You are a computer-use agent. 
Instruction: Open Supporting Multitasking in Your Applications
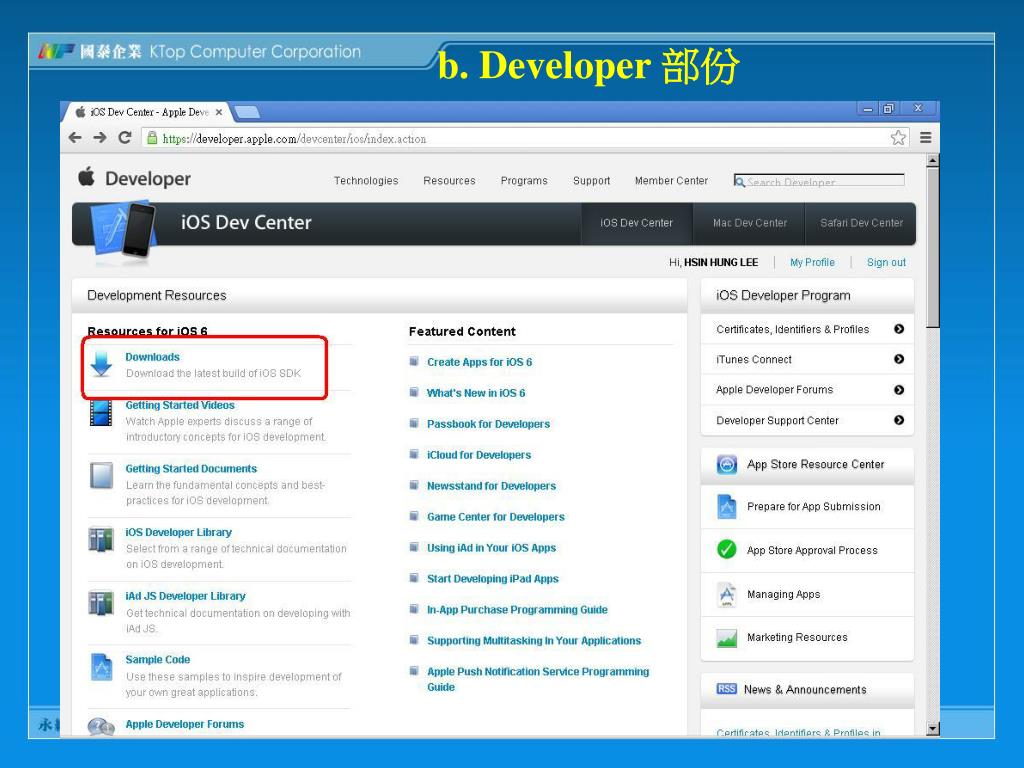534,641
